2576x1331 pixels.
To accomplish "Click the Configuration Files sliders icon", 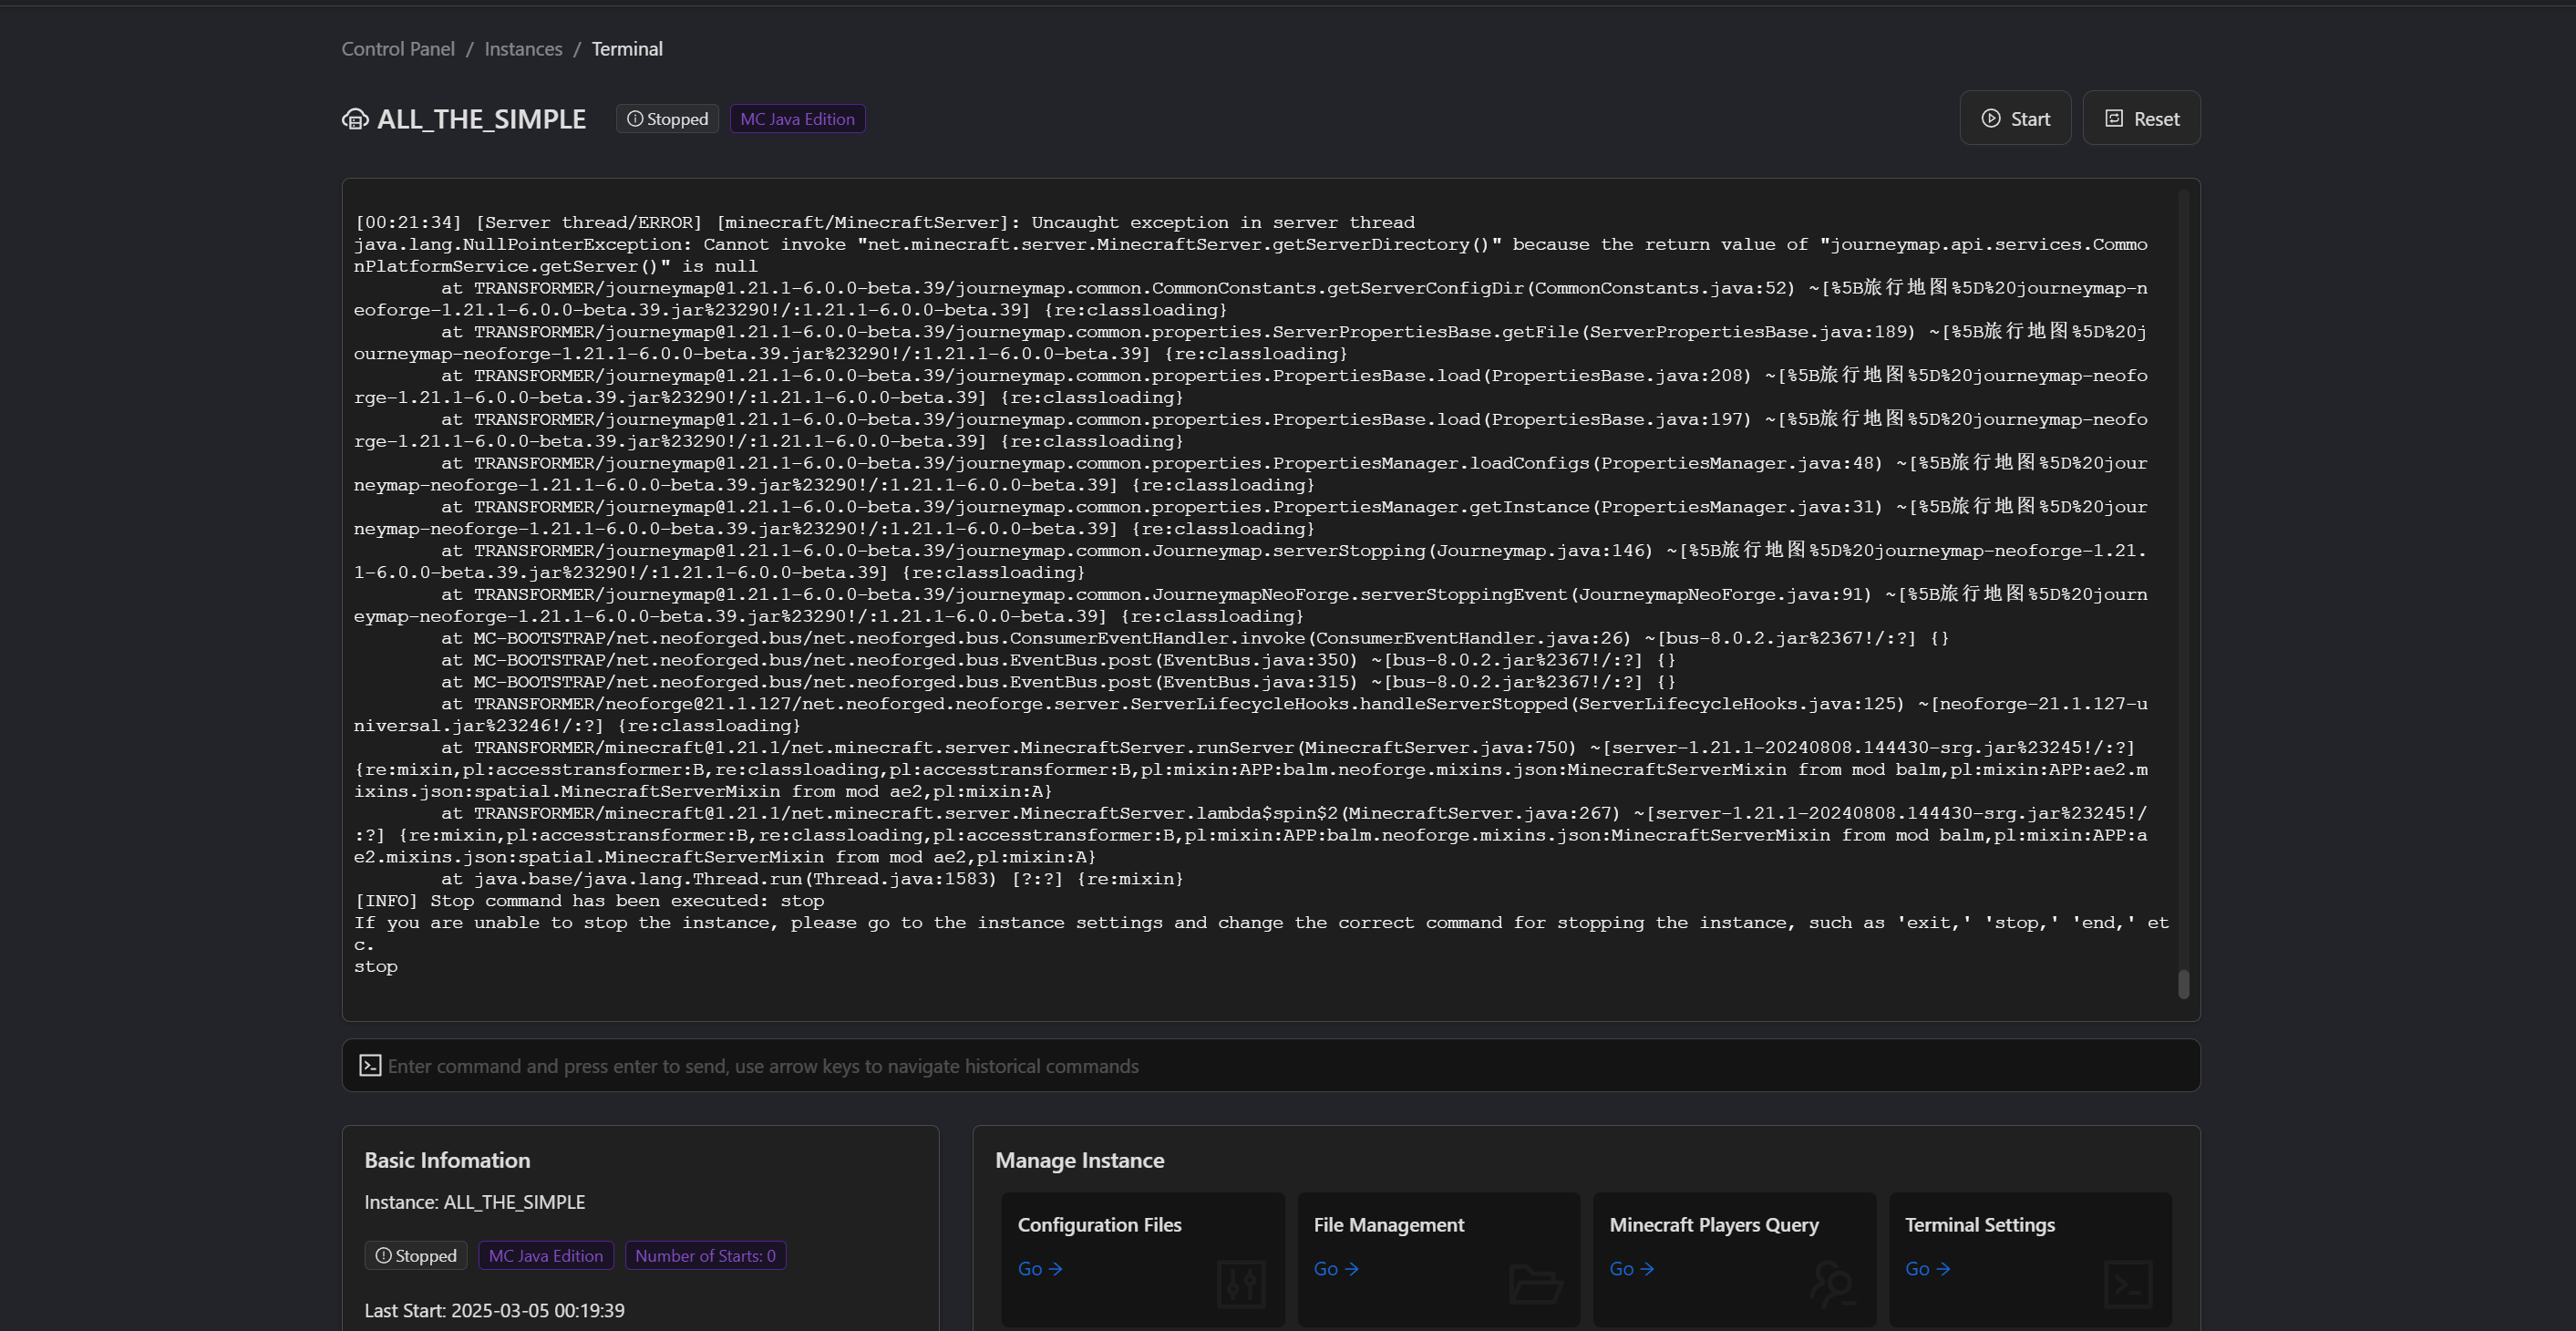I will (1241, 1283).
